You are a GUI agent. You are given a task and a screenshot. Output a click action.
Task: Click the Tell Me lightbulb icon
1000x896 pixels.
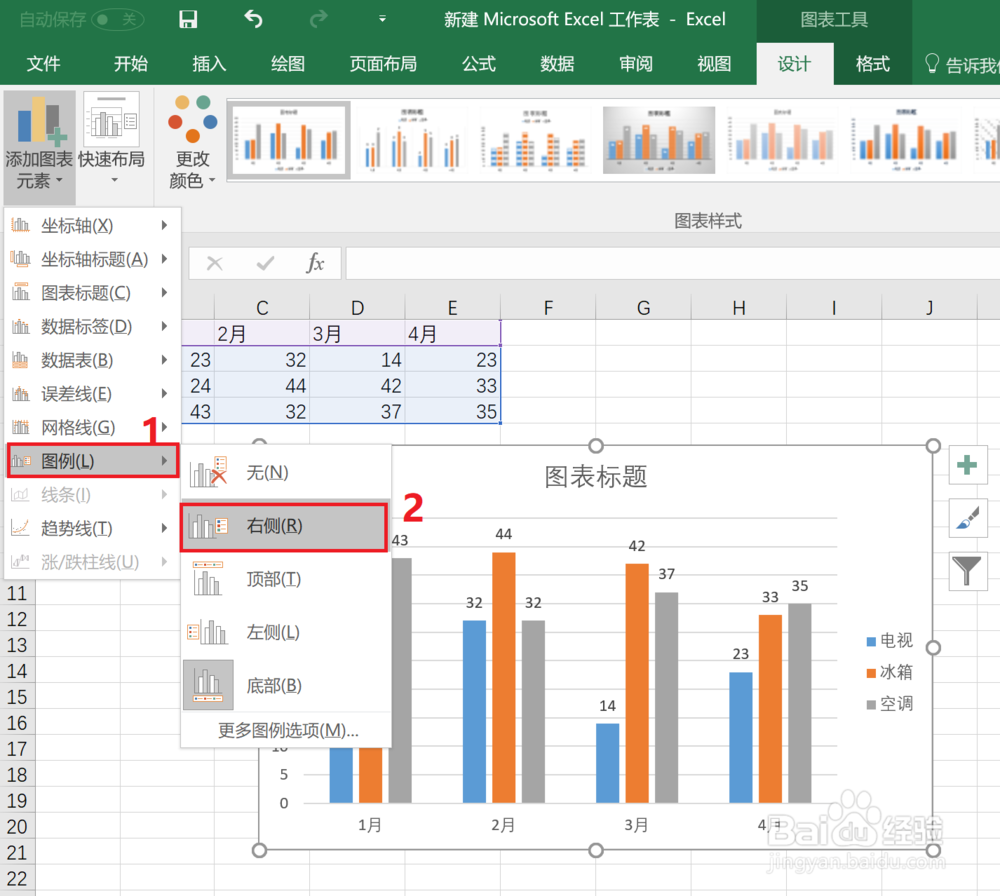point(932,64)
